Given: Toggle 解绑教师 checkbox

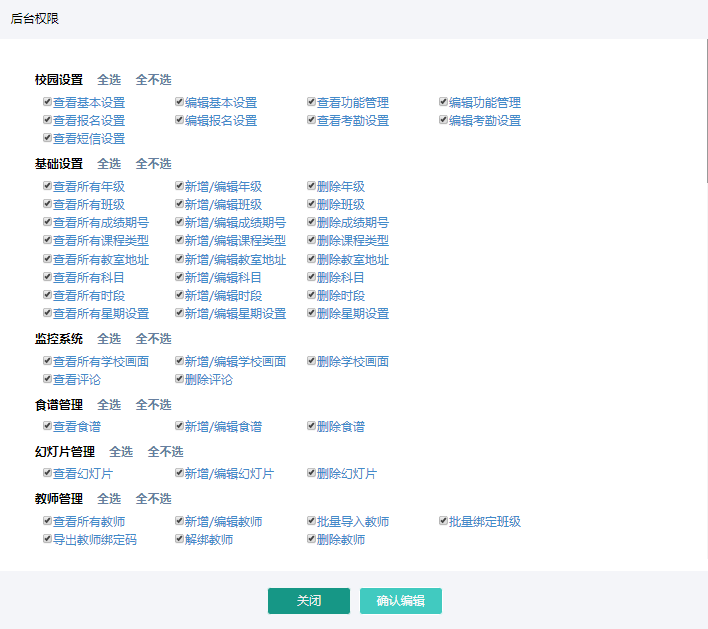Looking at the screenshot, I should tap(179, 539).
